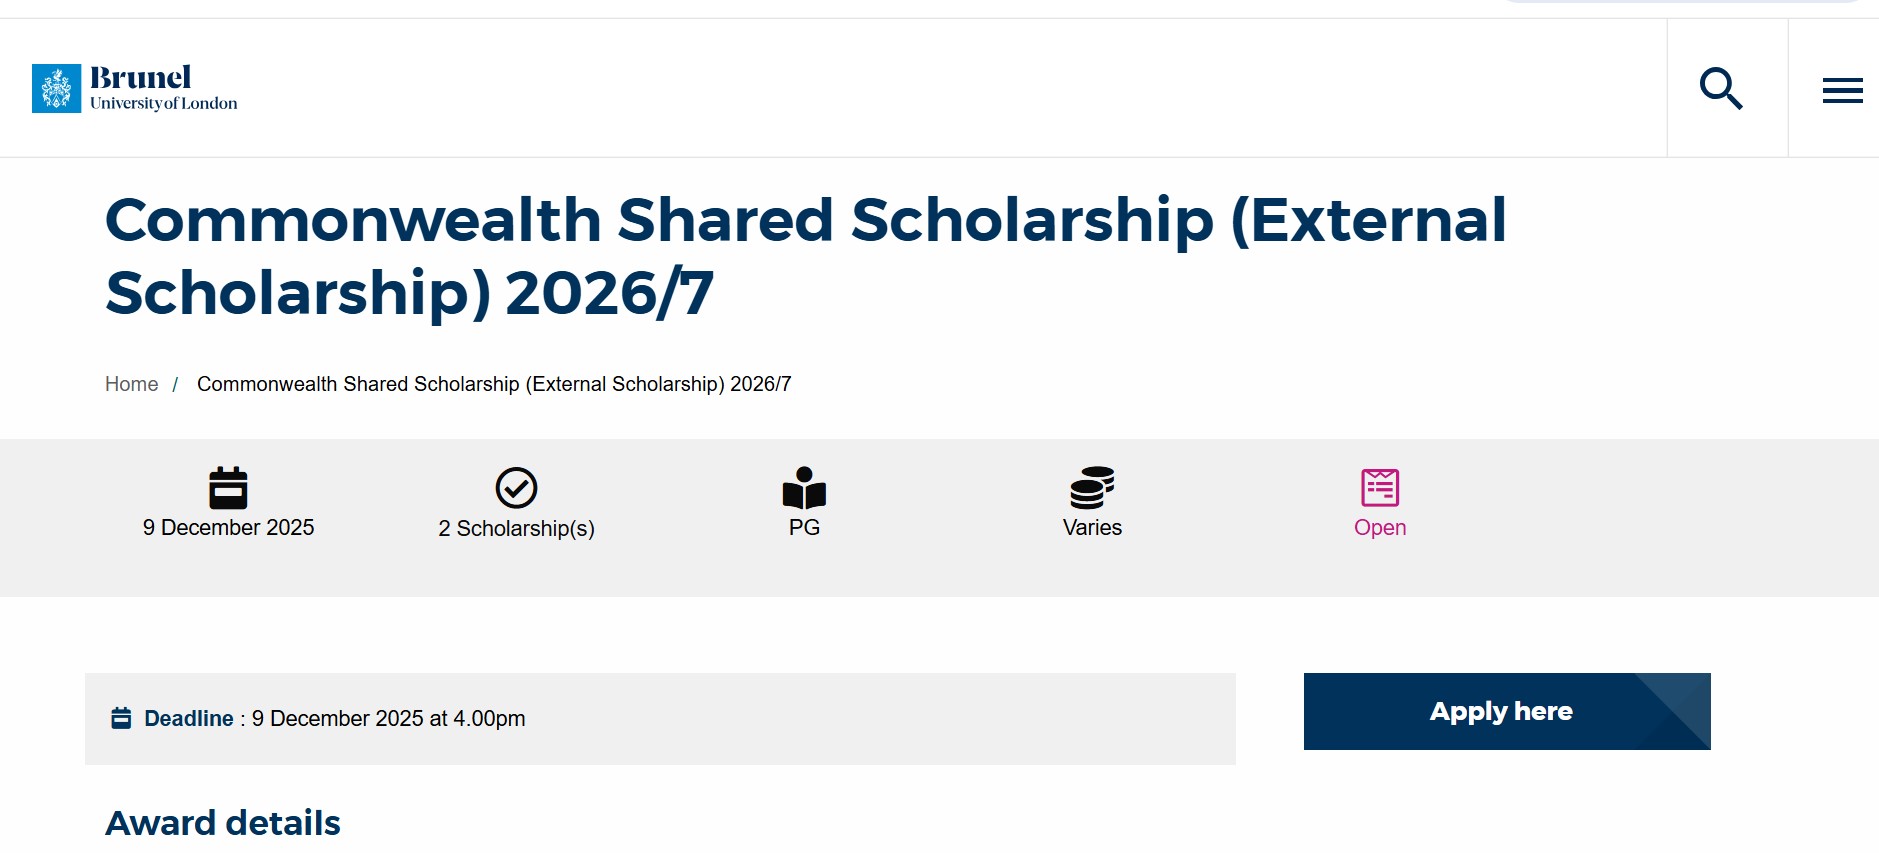
Task: Click the deadline calendar icon
Action: click(x=228, y=487)
